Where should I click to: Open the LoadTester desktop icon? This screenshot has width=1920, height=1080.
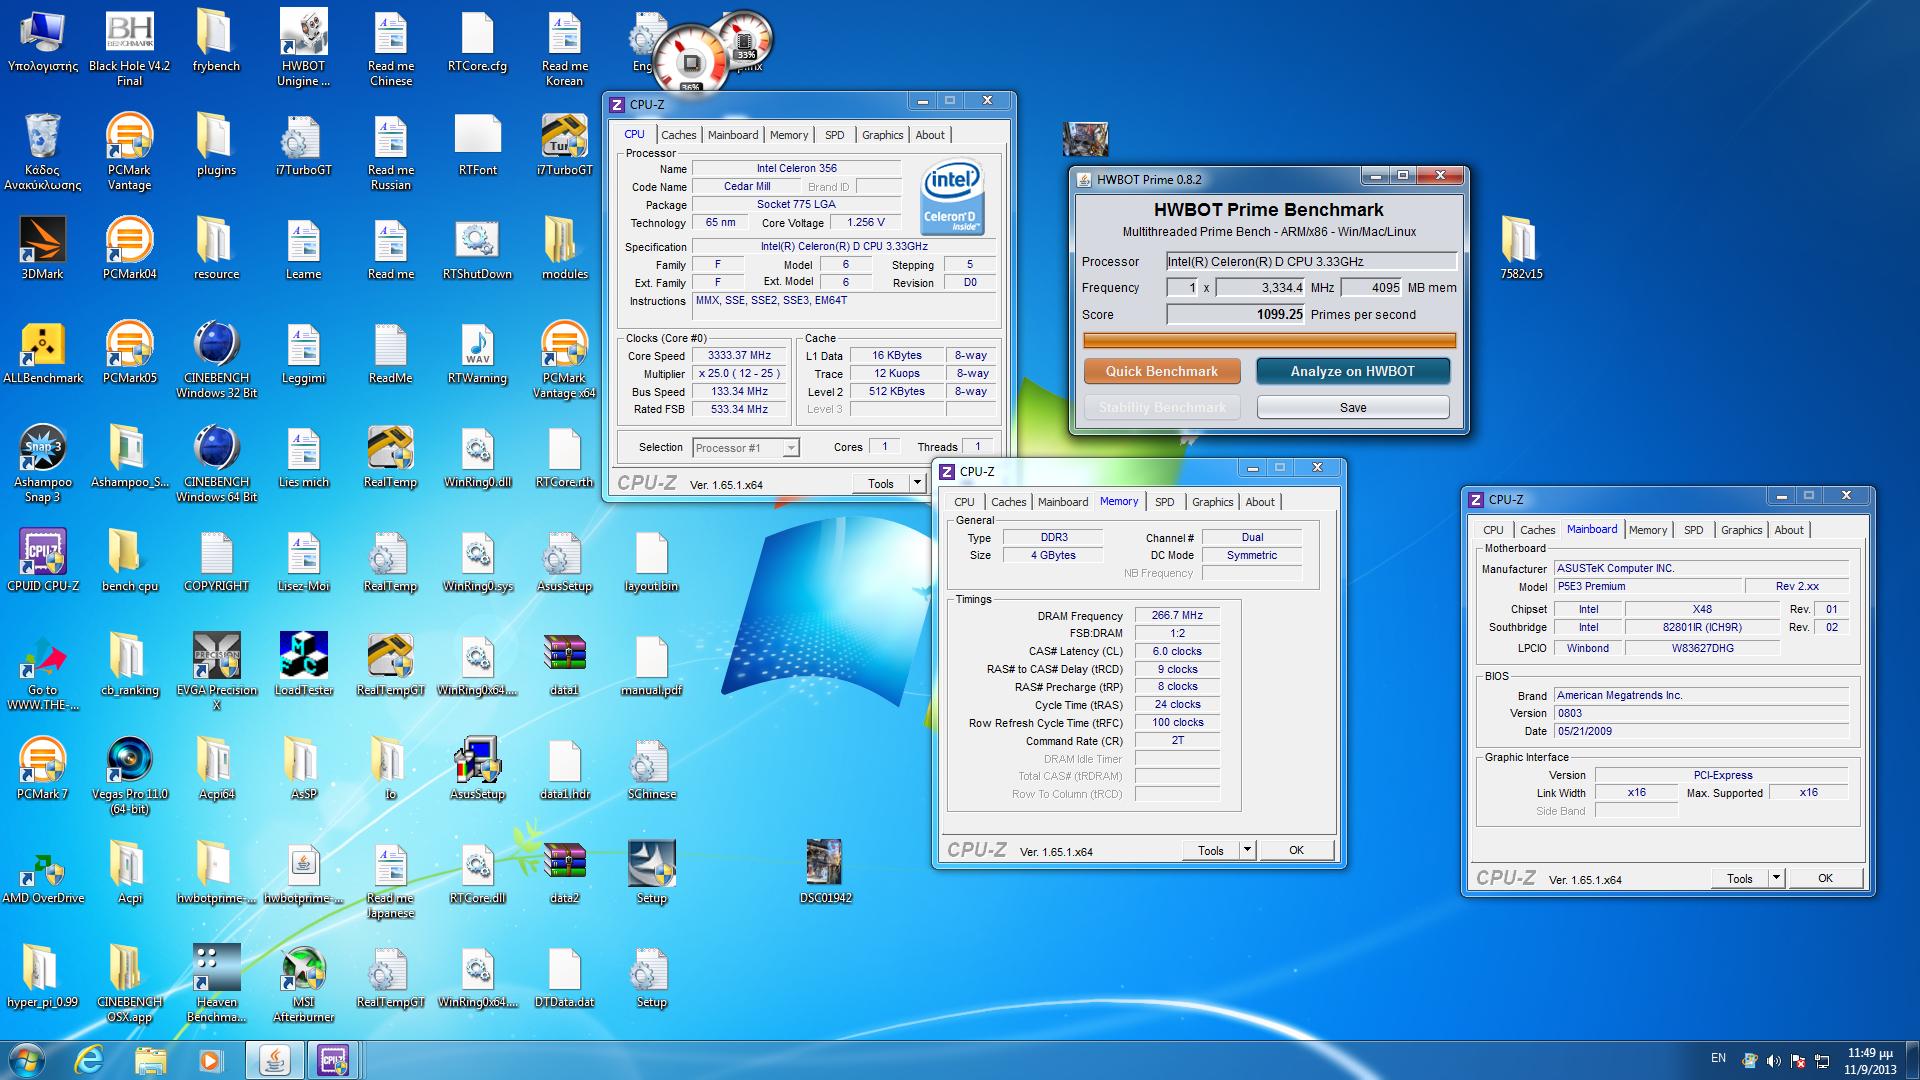303,664
